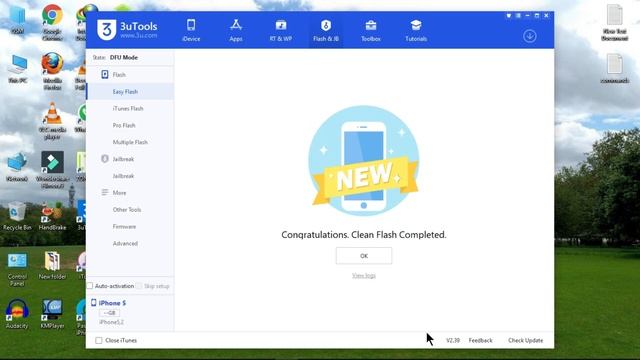The height and width of the screenshot is (360, 640).
Task: Open HandBrake desktop shortcut
Action: 52,216
